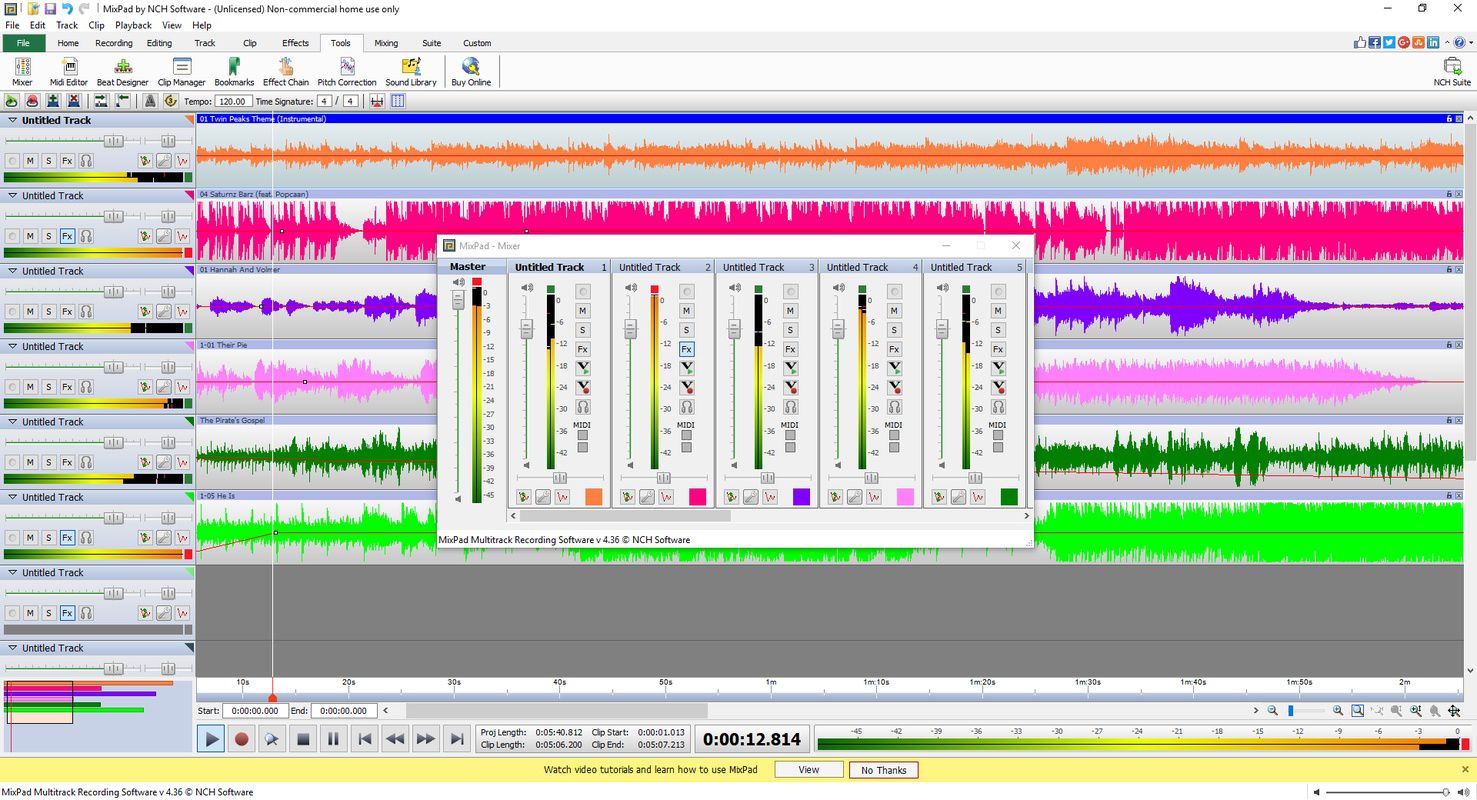Screen dimensions: 1477x800
Task: Jump to the project end using the transport
Action: pos(457,739)
